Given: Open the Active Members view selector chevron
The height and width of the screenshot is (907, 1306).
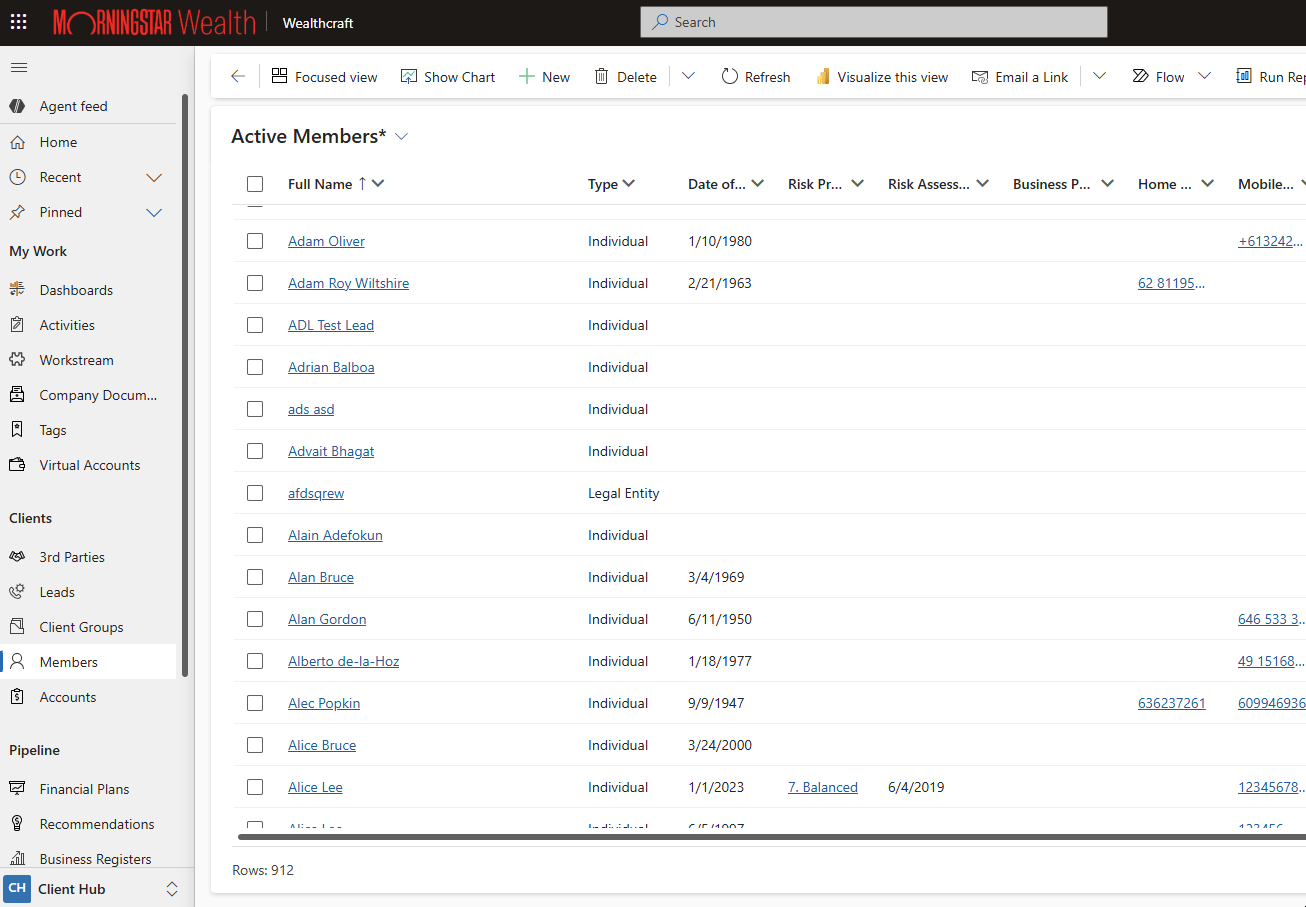Looking at the screenshot, I should (x=402, y=137).
